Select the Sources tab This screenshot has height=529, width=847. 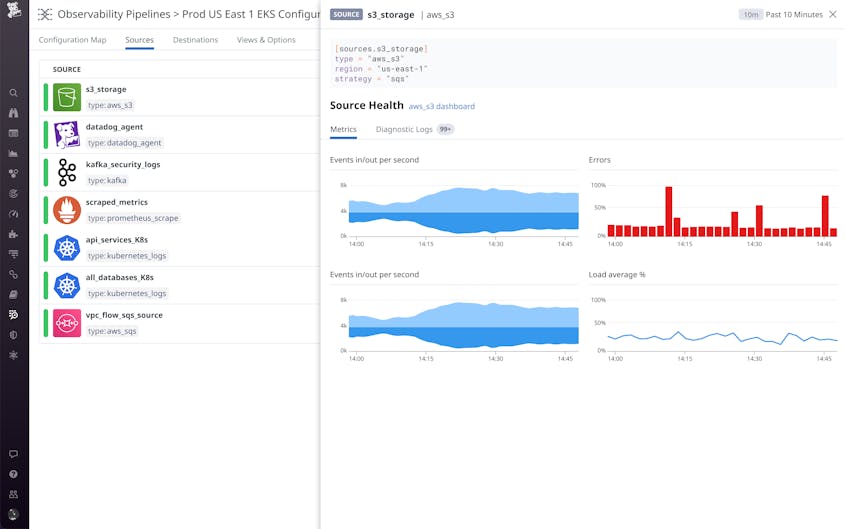pyautogui.click(x=139, y=40)
